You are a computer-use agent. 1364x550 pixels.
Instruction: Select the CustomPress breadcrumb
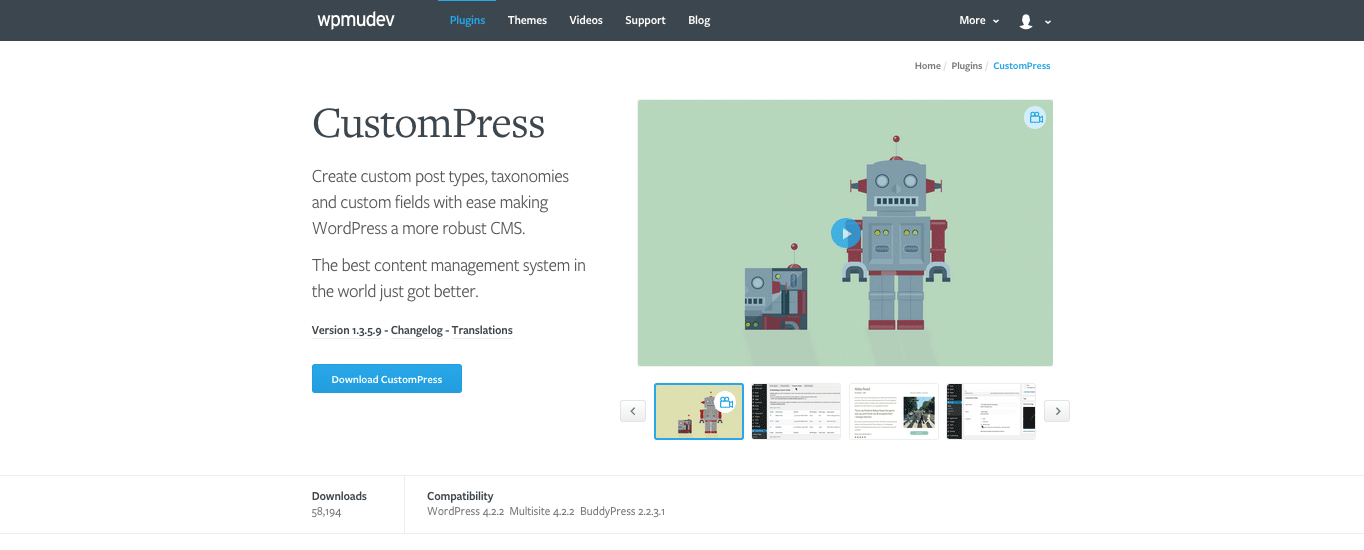pos(1022,66)
